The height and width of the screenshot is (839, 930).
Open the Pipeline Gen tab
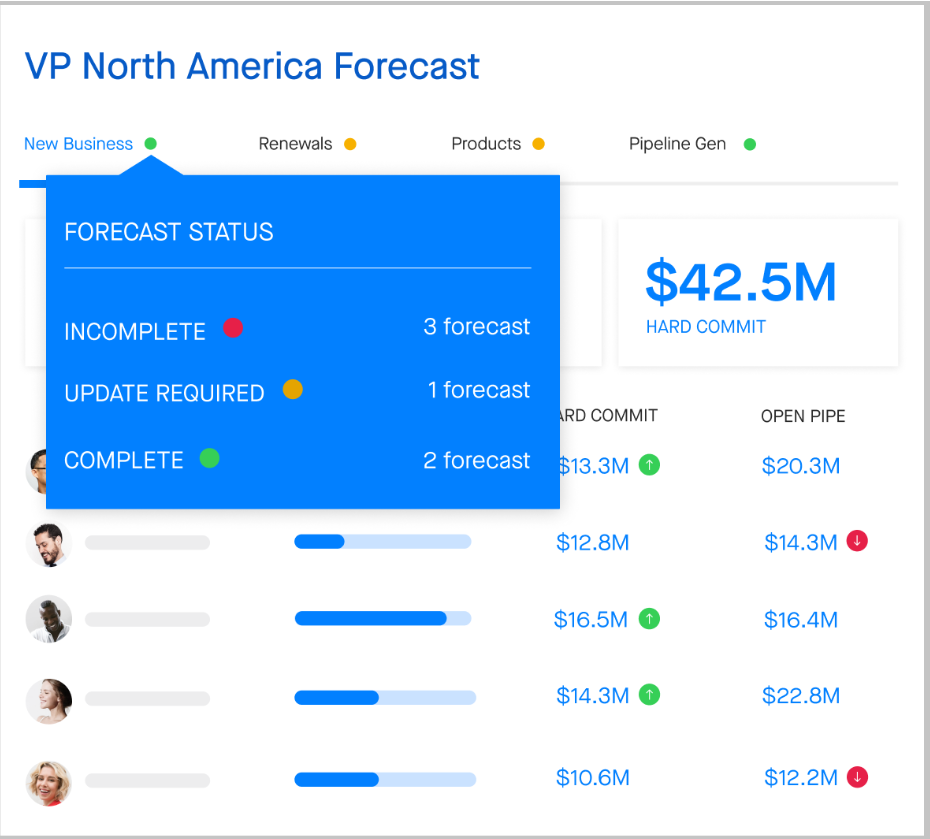coord(677,144)
